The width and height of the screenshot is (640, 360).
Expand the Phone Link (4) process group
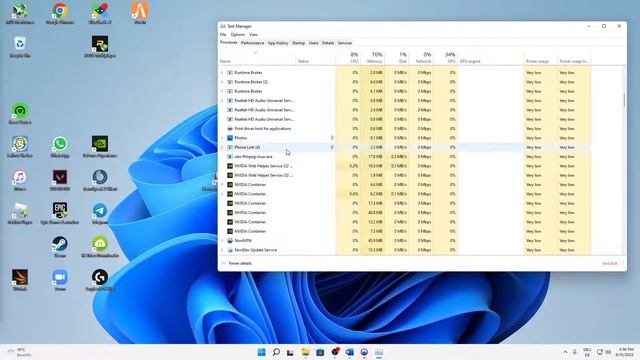click(x=222, y=147)
